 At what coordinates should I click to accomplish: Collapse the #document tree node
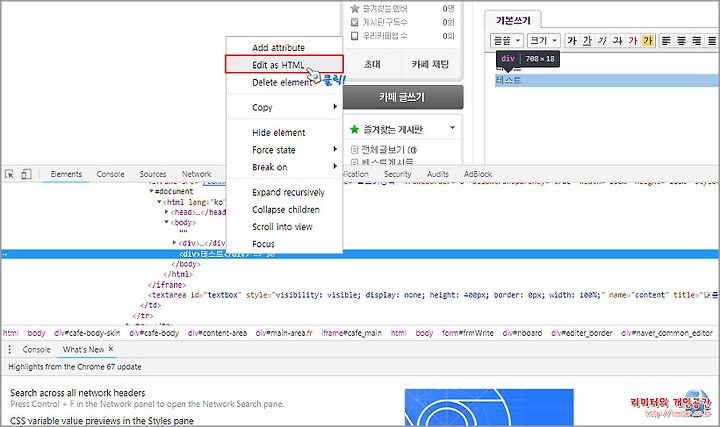pyautogui.click(x=151, y=191)
